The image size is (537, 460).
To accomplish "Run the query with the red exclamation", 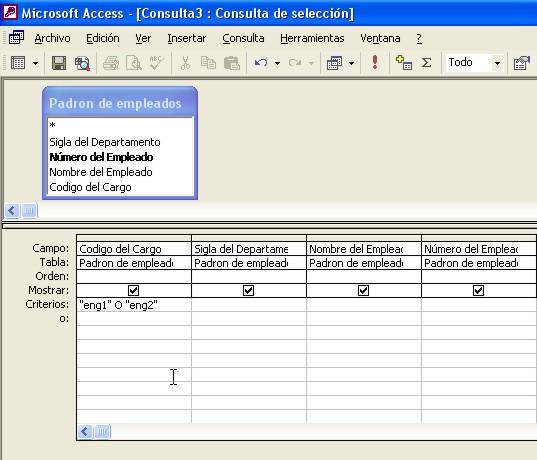I will tap(375, 63).
